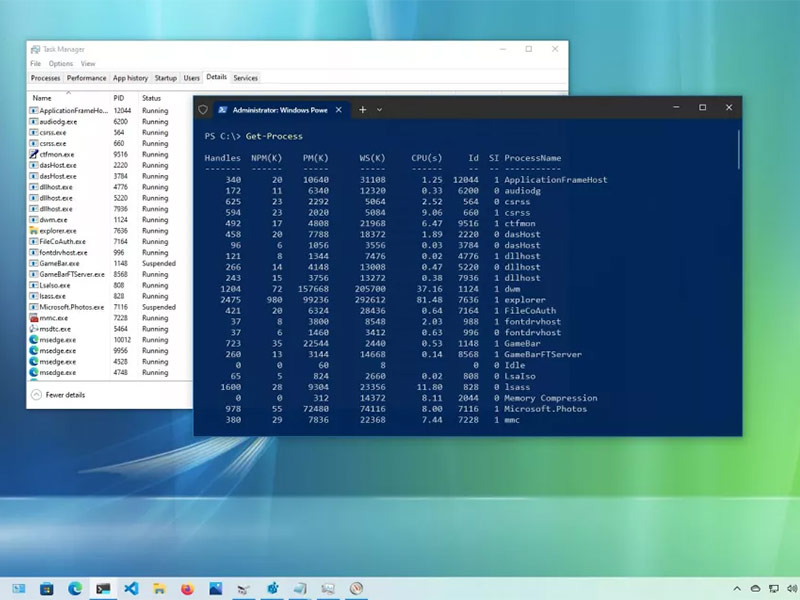Screen dimensions: 800x600
Task: Collapse Task Manager with Fewer details
Action: pyautogui.click(x=58, y=395)
